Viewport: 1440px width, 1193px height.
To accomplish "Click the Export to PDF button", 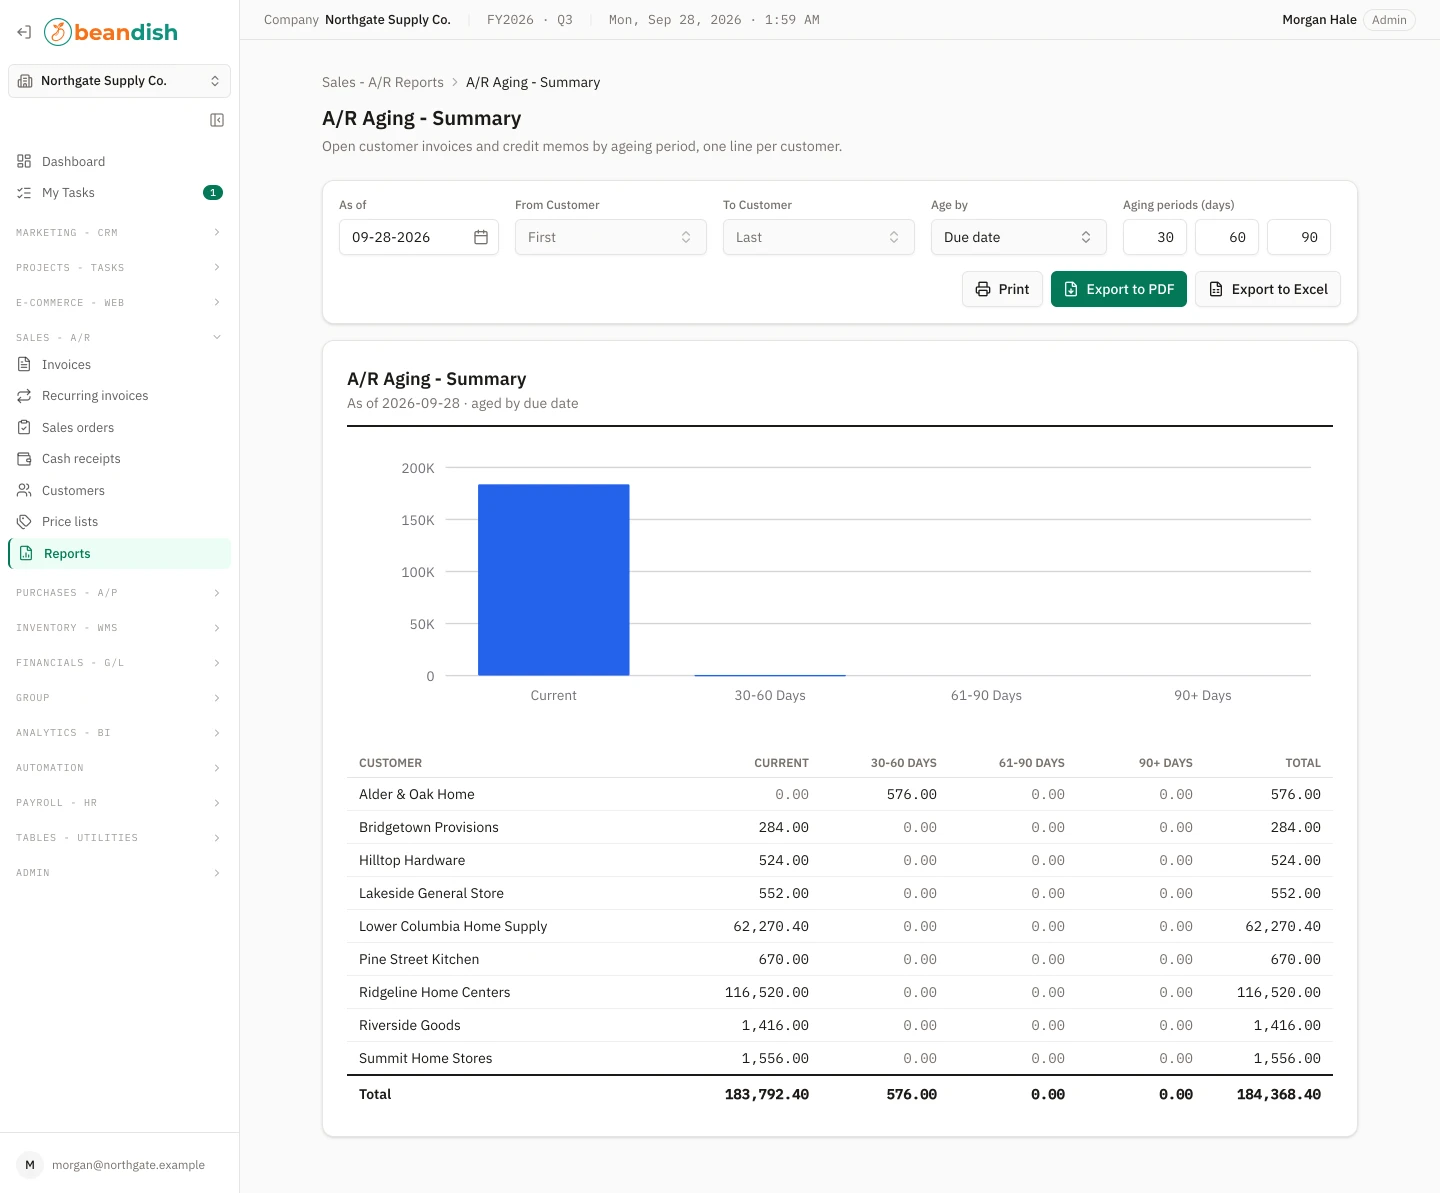I will pyautogui.click(x=1119, y=289).
